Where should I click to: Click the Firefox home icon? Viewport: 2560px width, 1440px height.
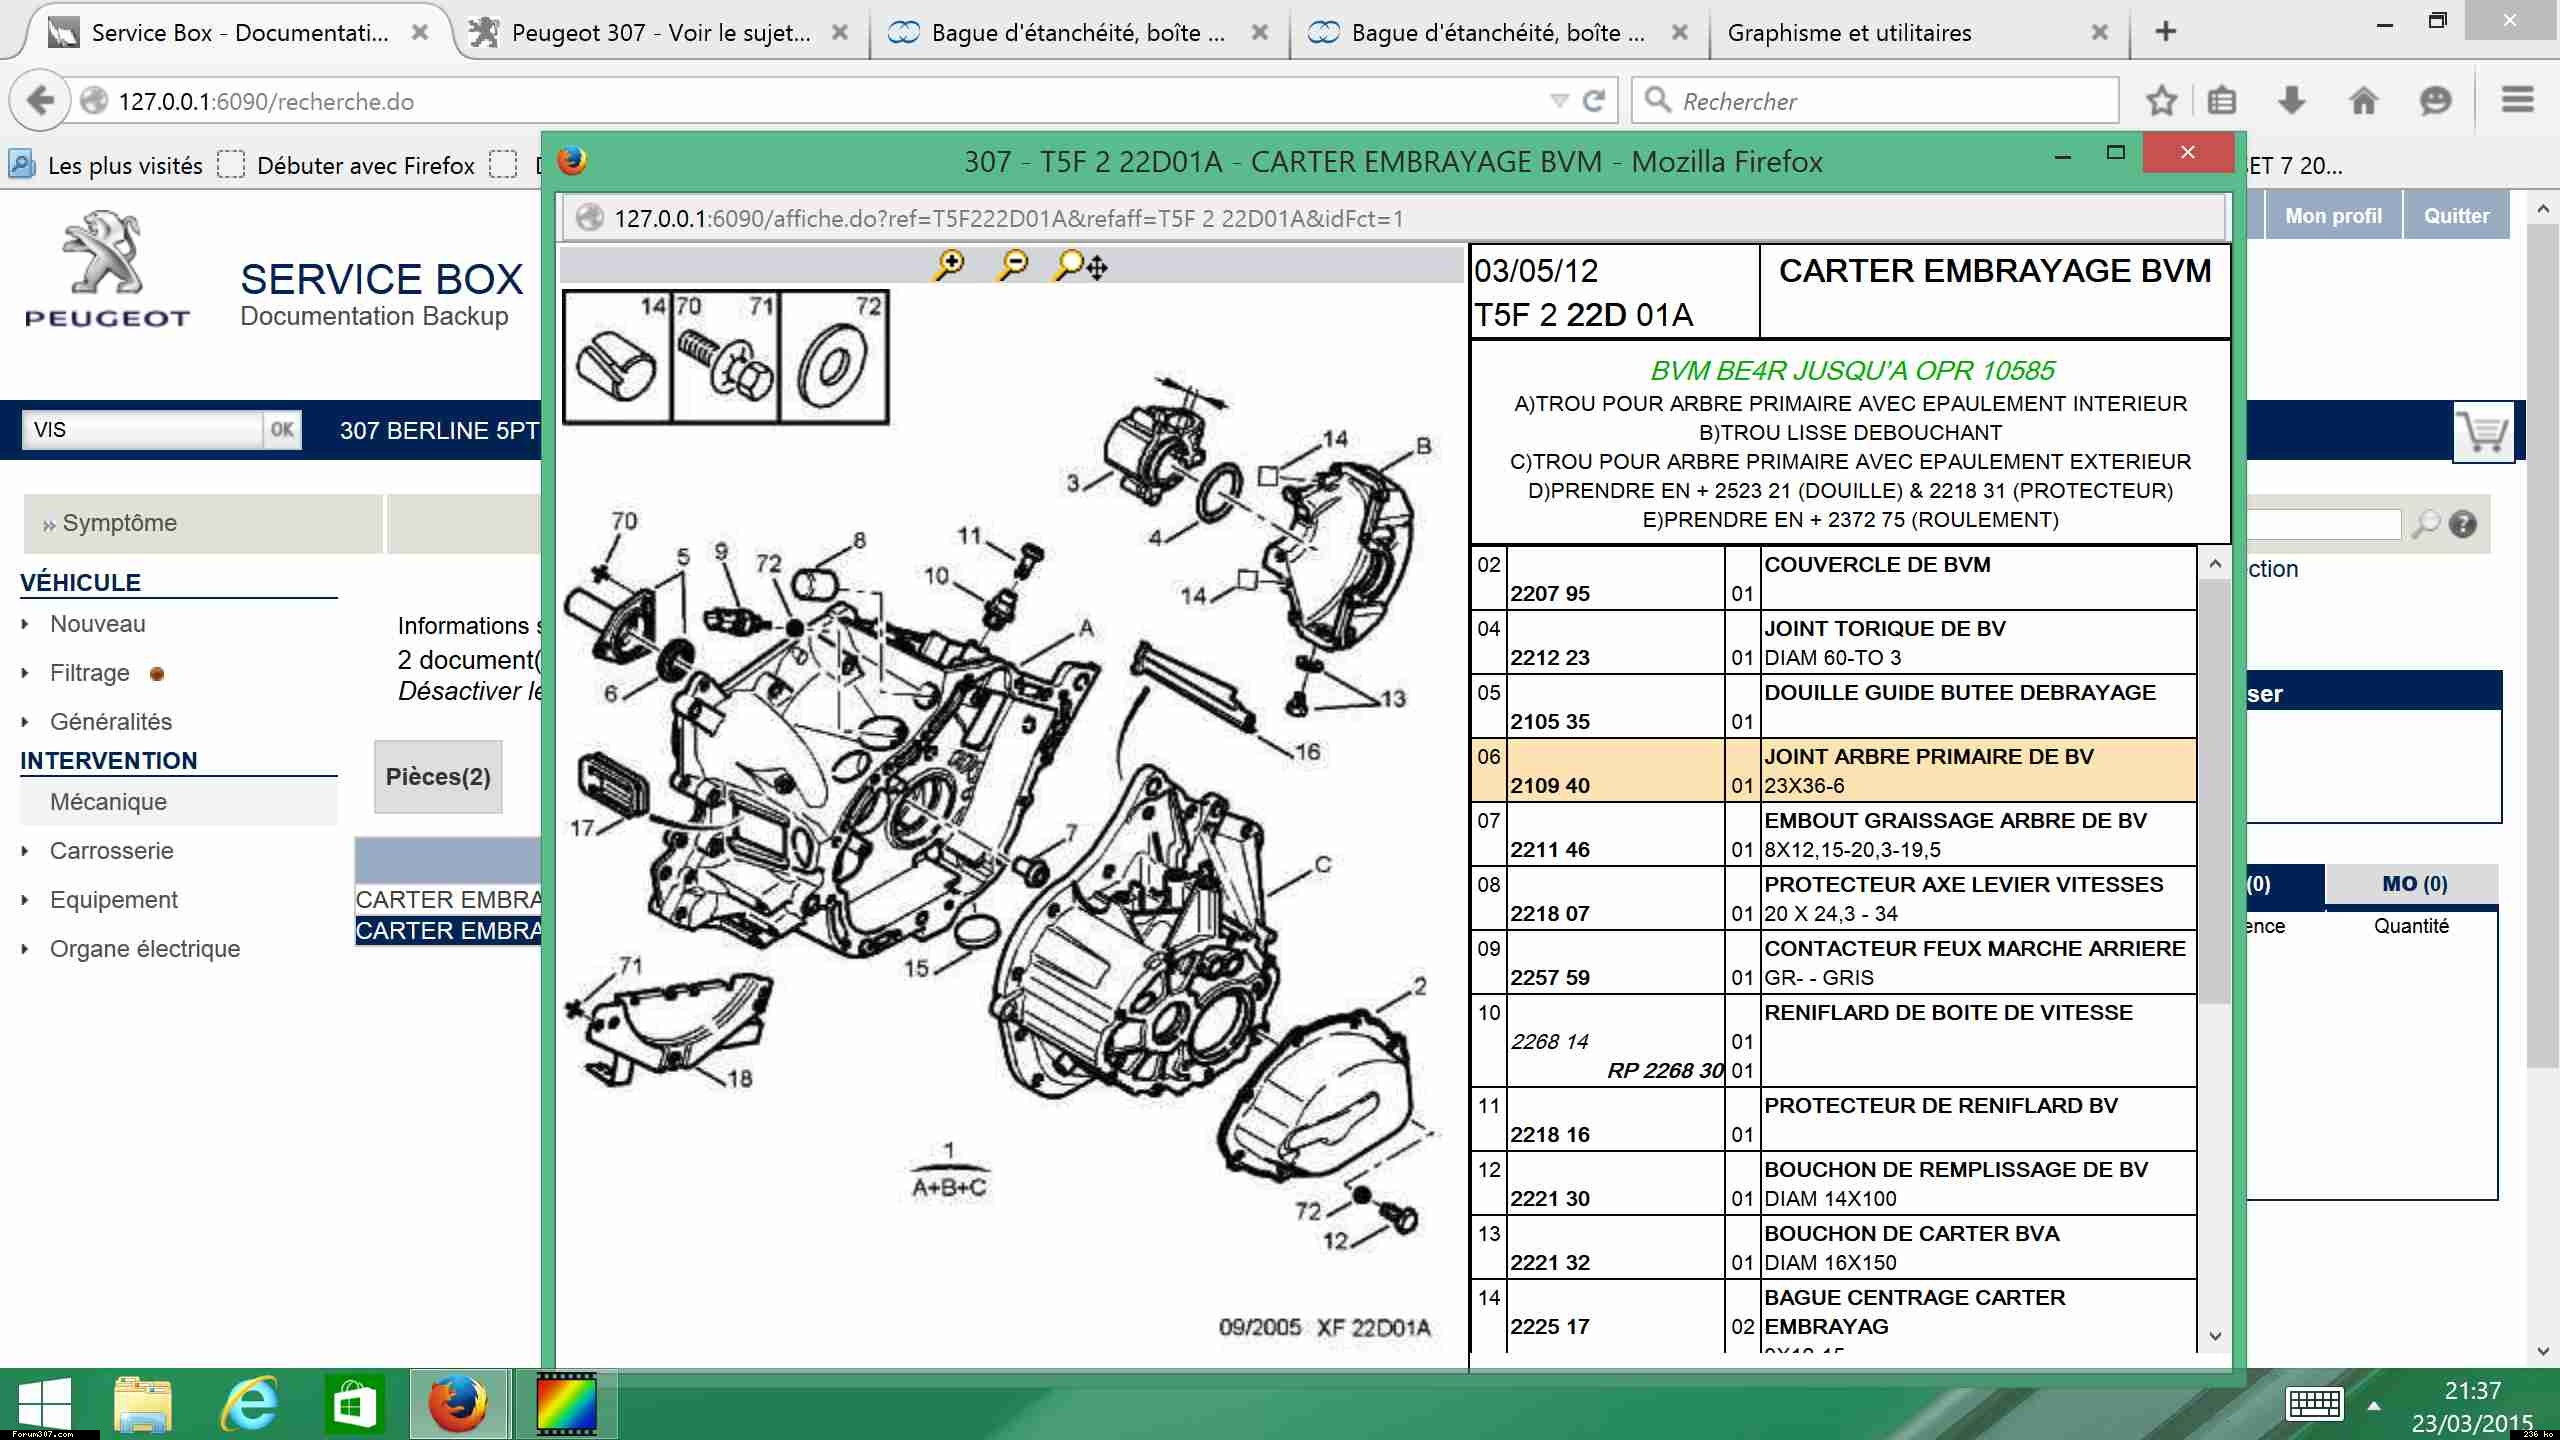pos(2364,101)
